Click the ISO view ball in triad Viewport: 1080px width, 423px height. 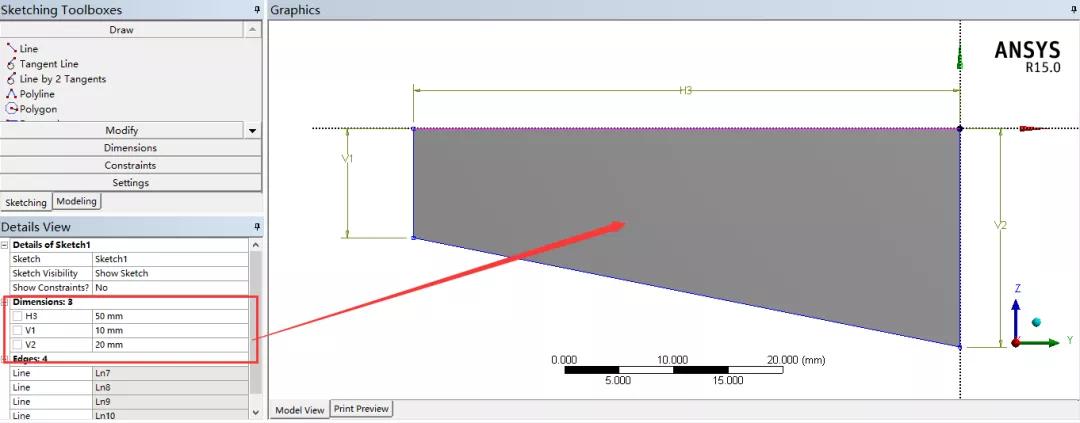[1036, 322]
